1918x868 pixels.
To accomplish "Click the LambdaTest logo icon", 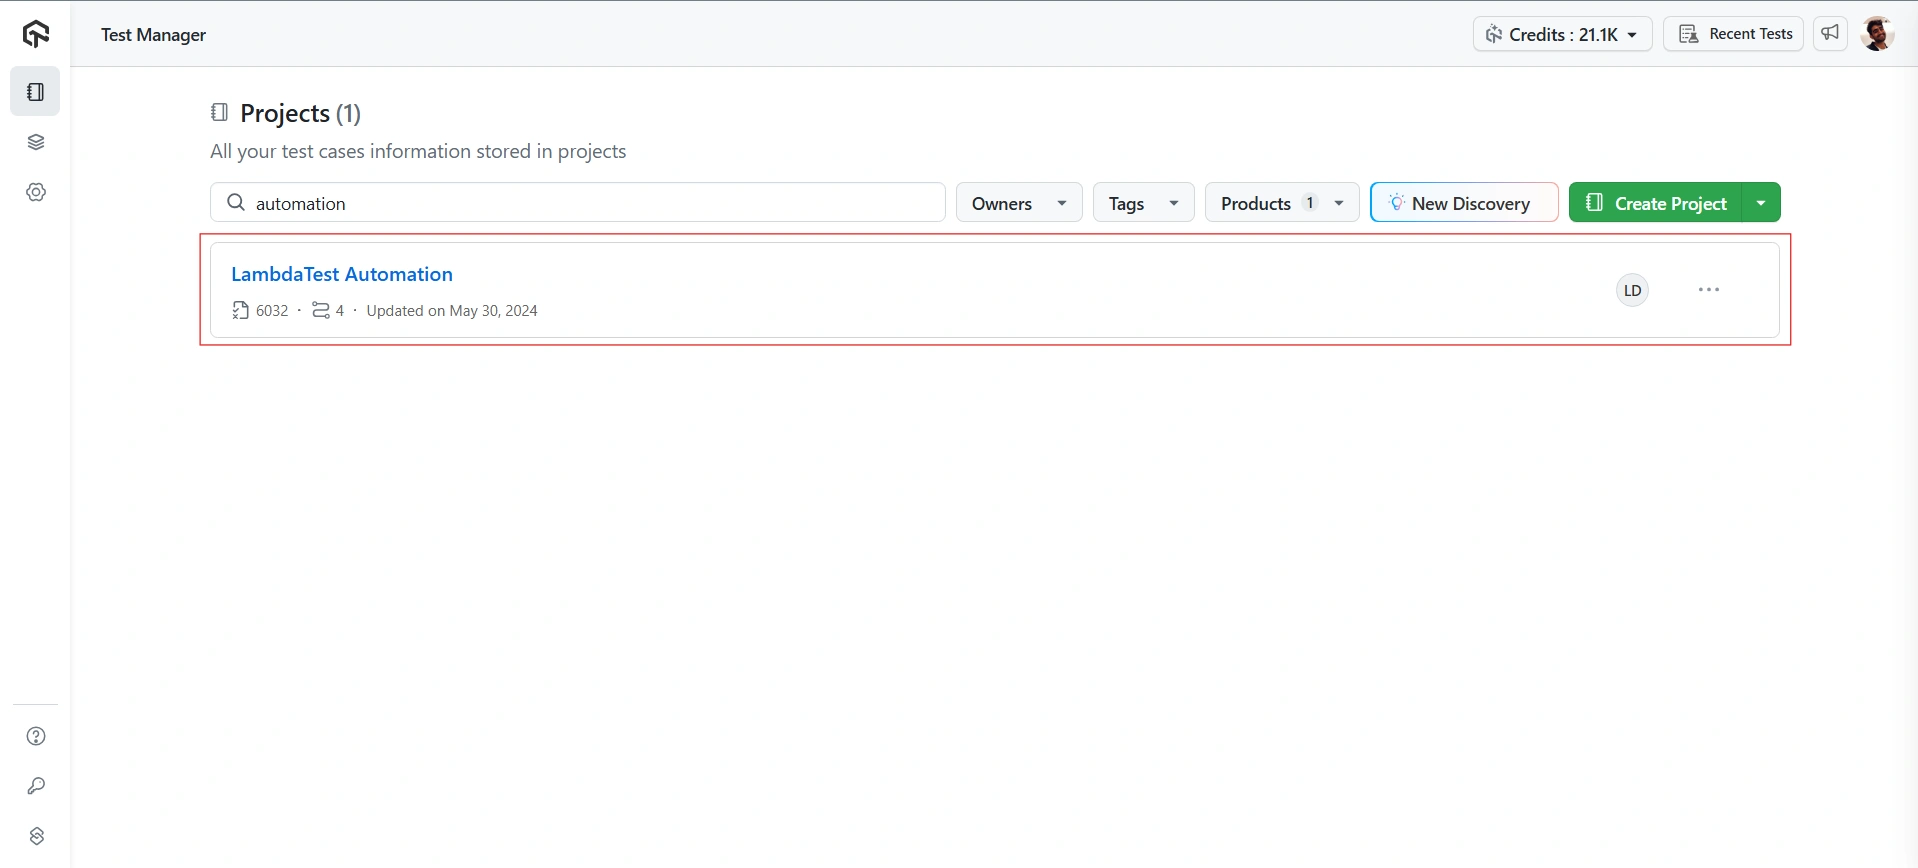I will coord(36,34).
